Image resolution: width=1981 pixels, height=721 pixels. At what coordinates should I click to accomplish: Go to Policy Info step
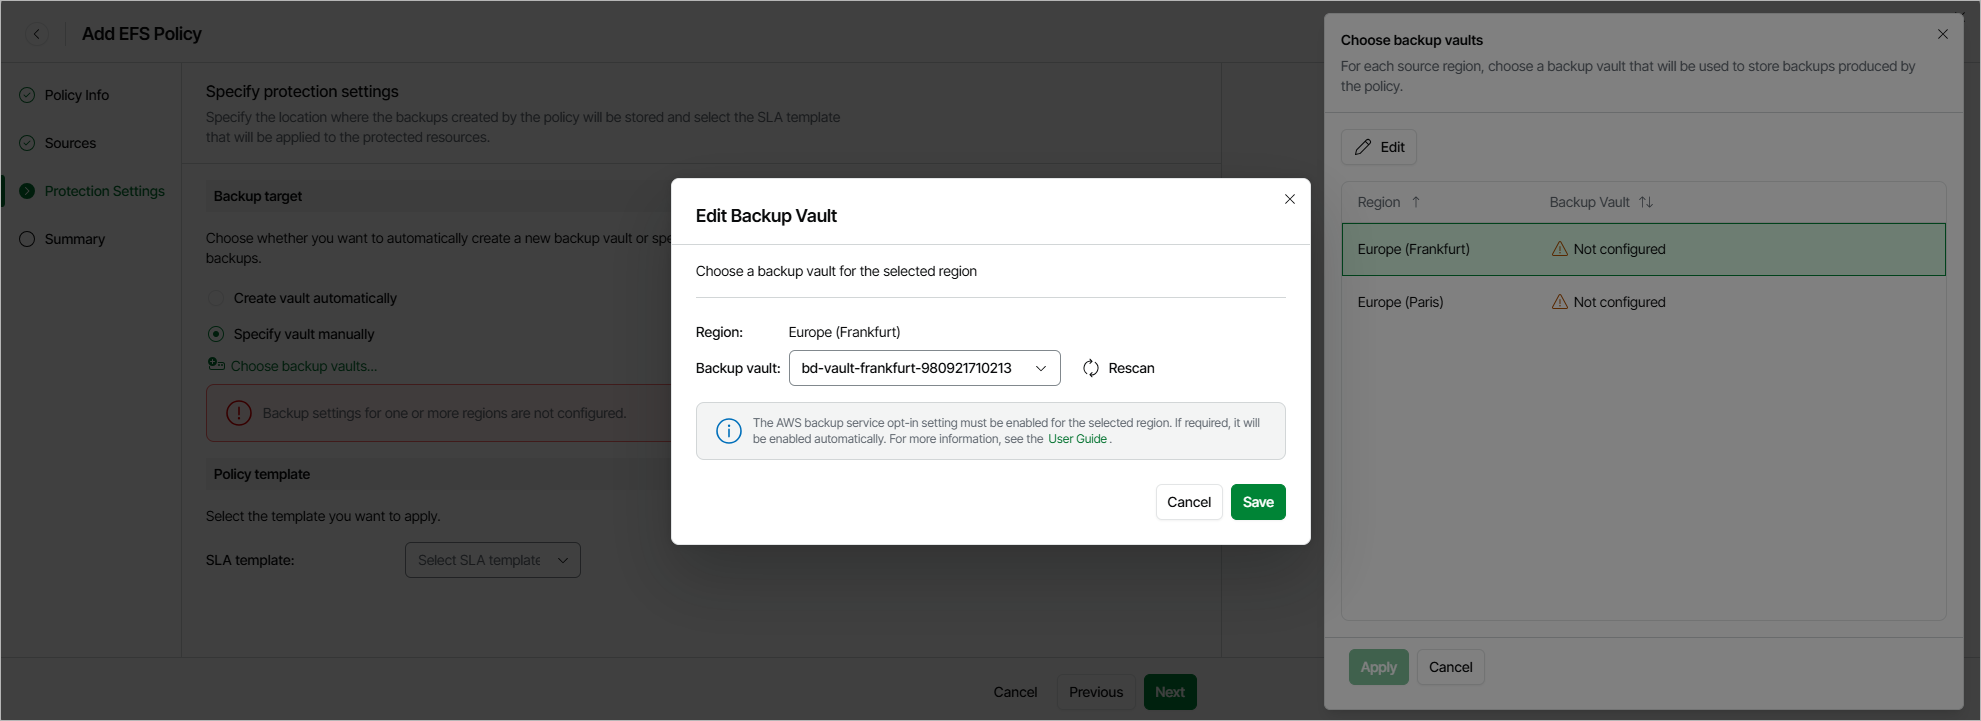76,95
